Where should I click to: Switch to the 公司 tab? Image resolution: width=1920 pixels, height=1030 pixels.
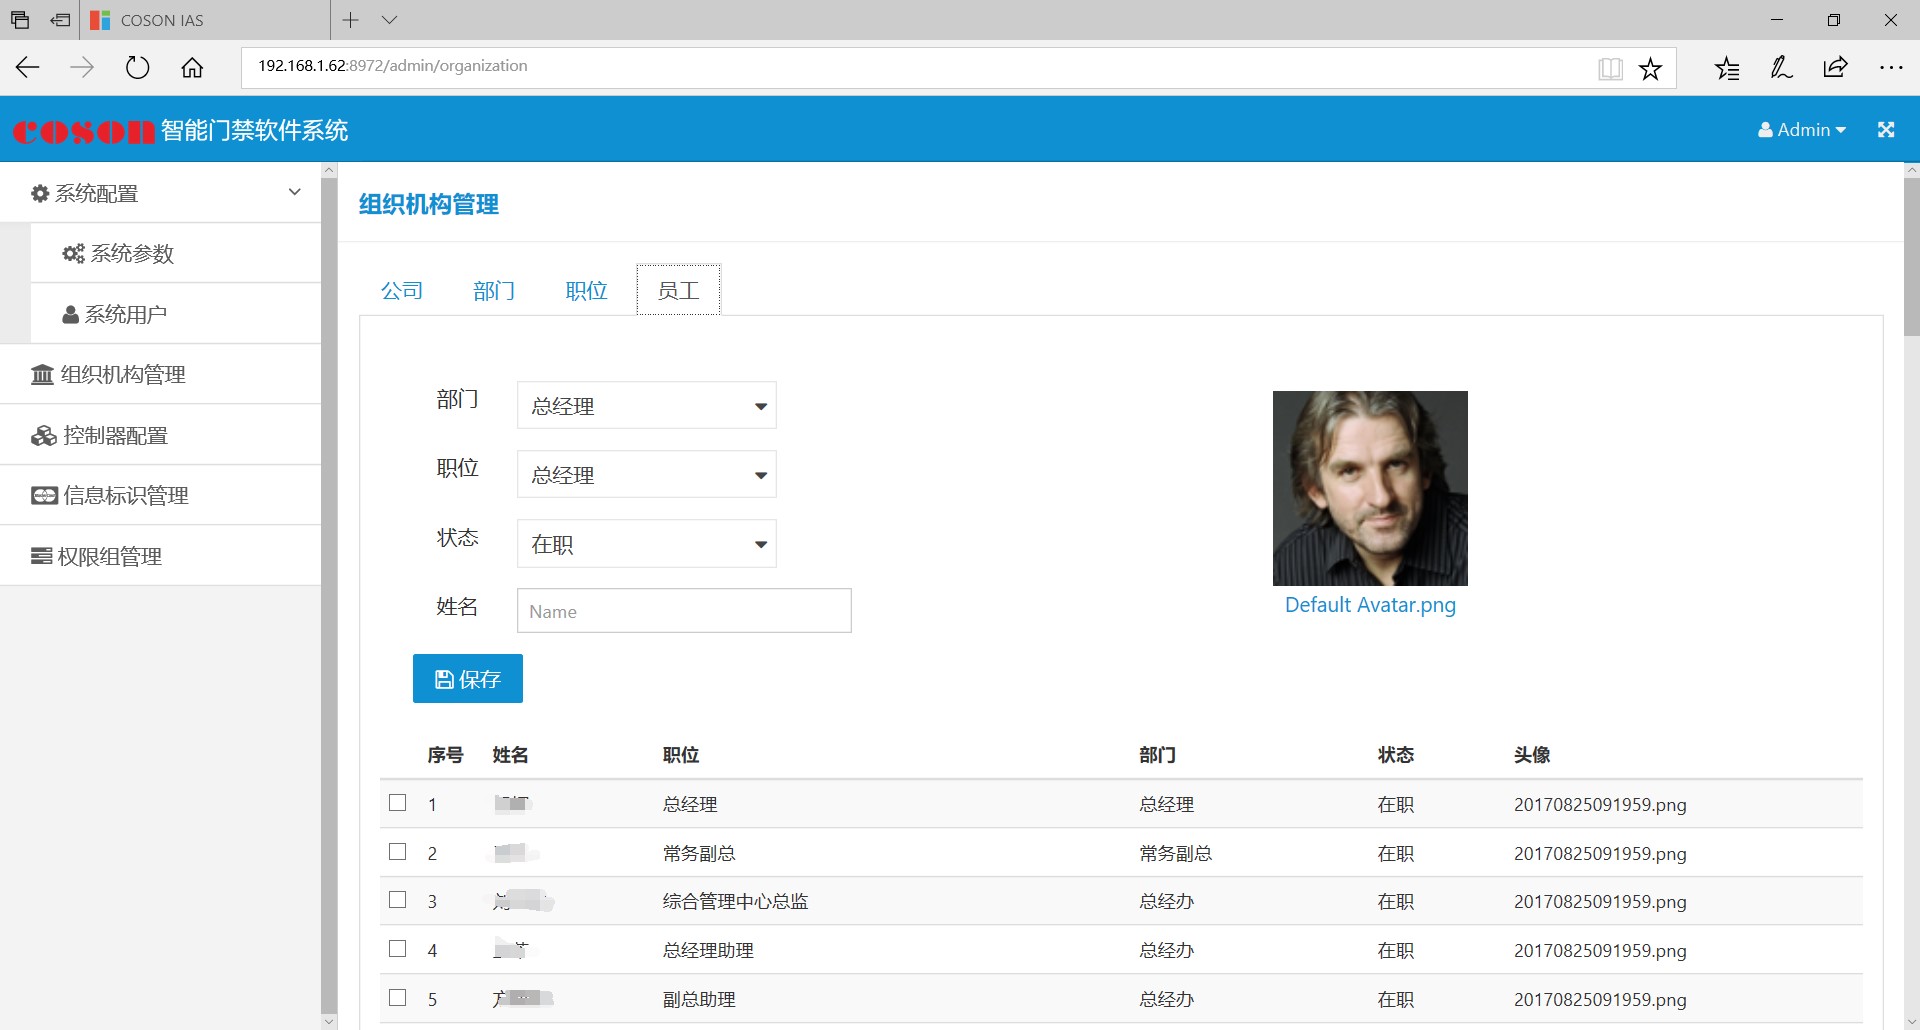click(402, 291)
